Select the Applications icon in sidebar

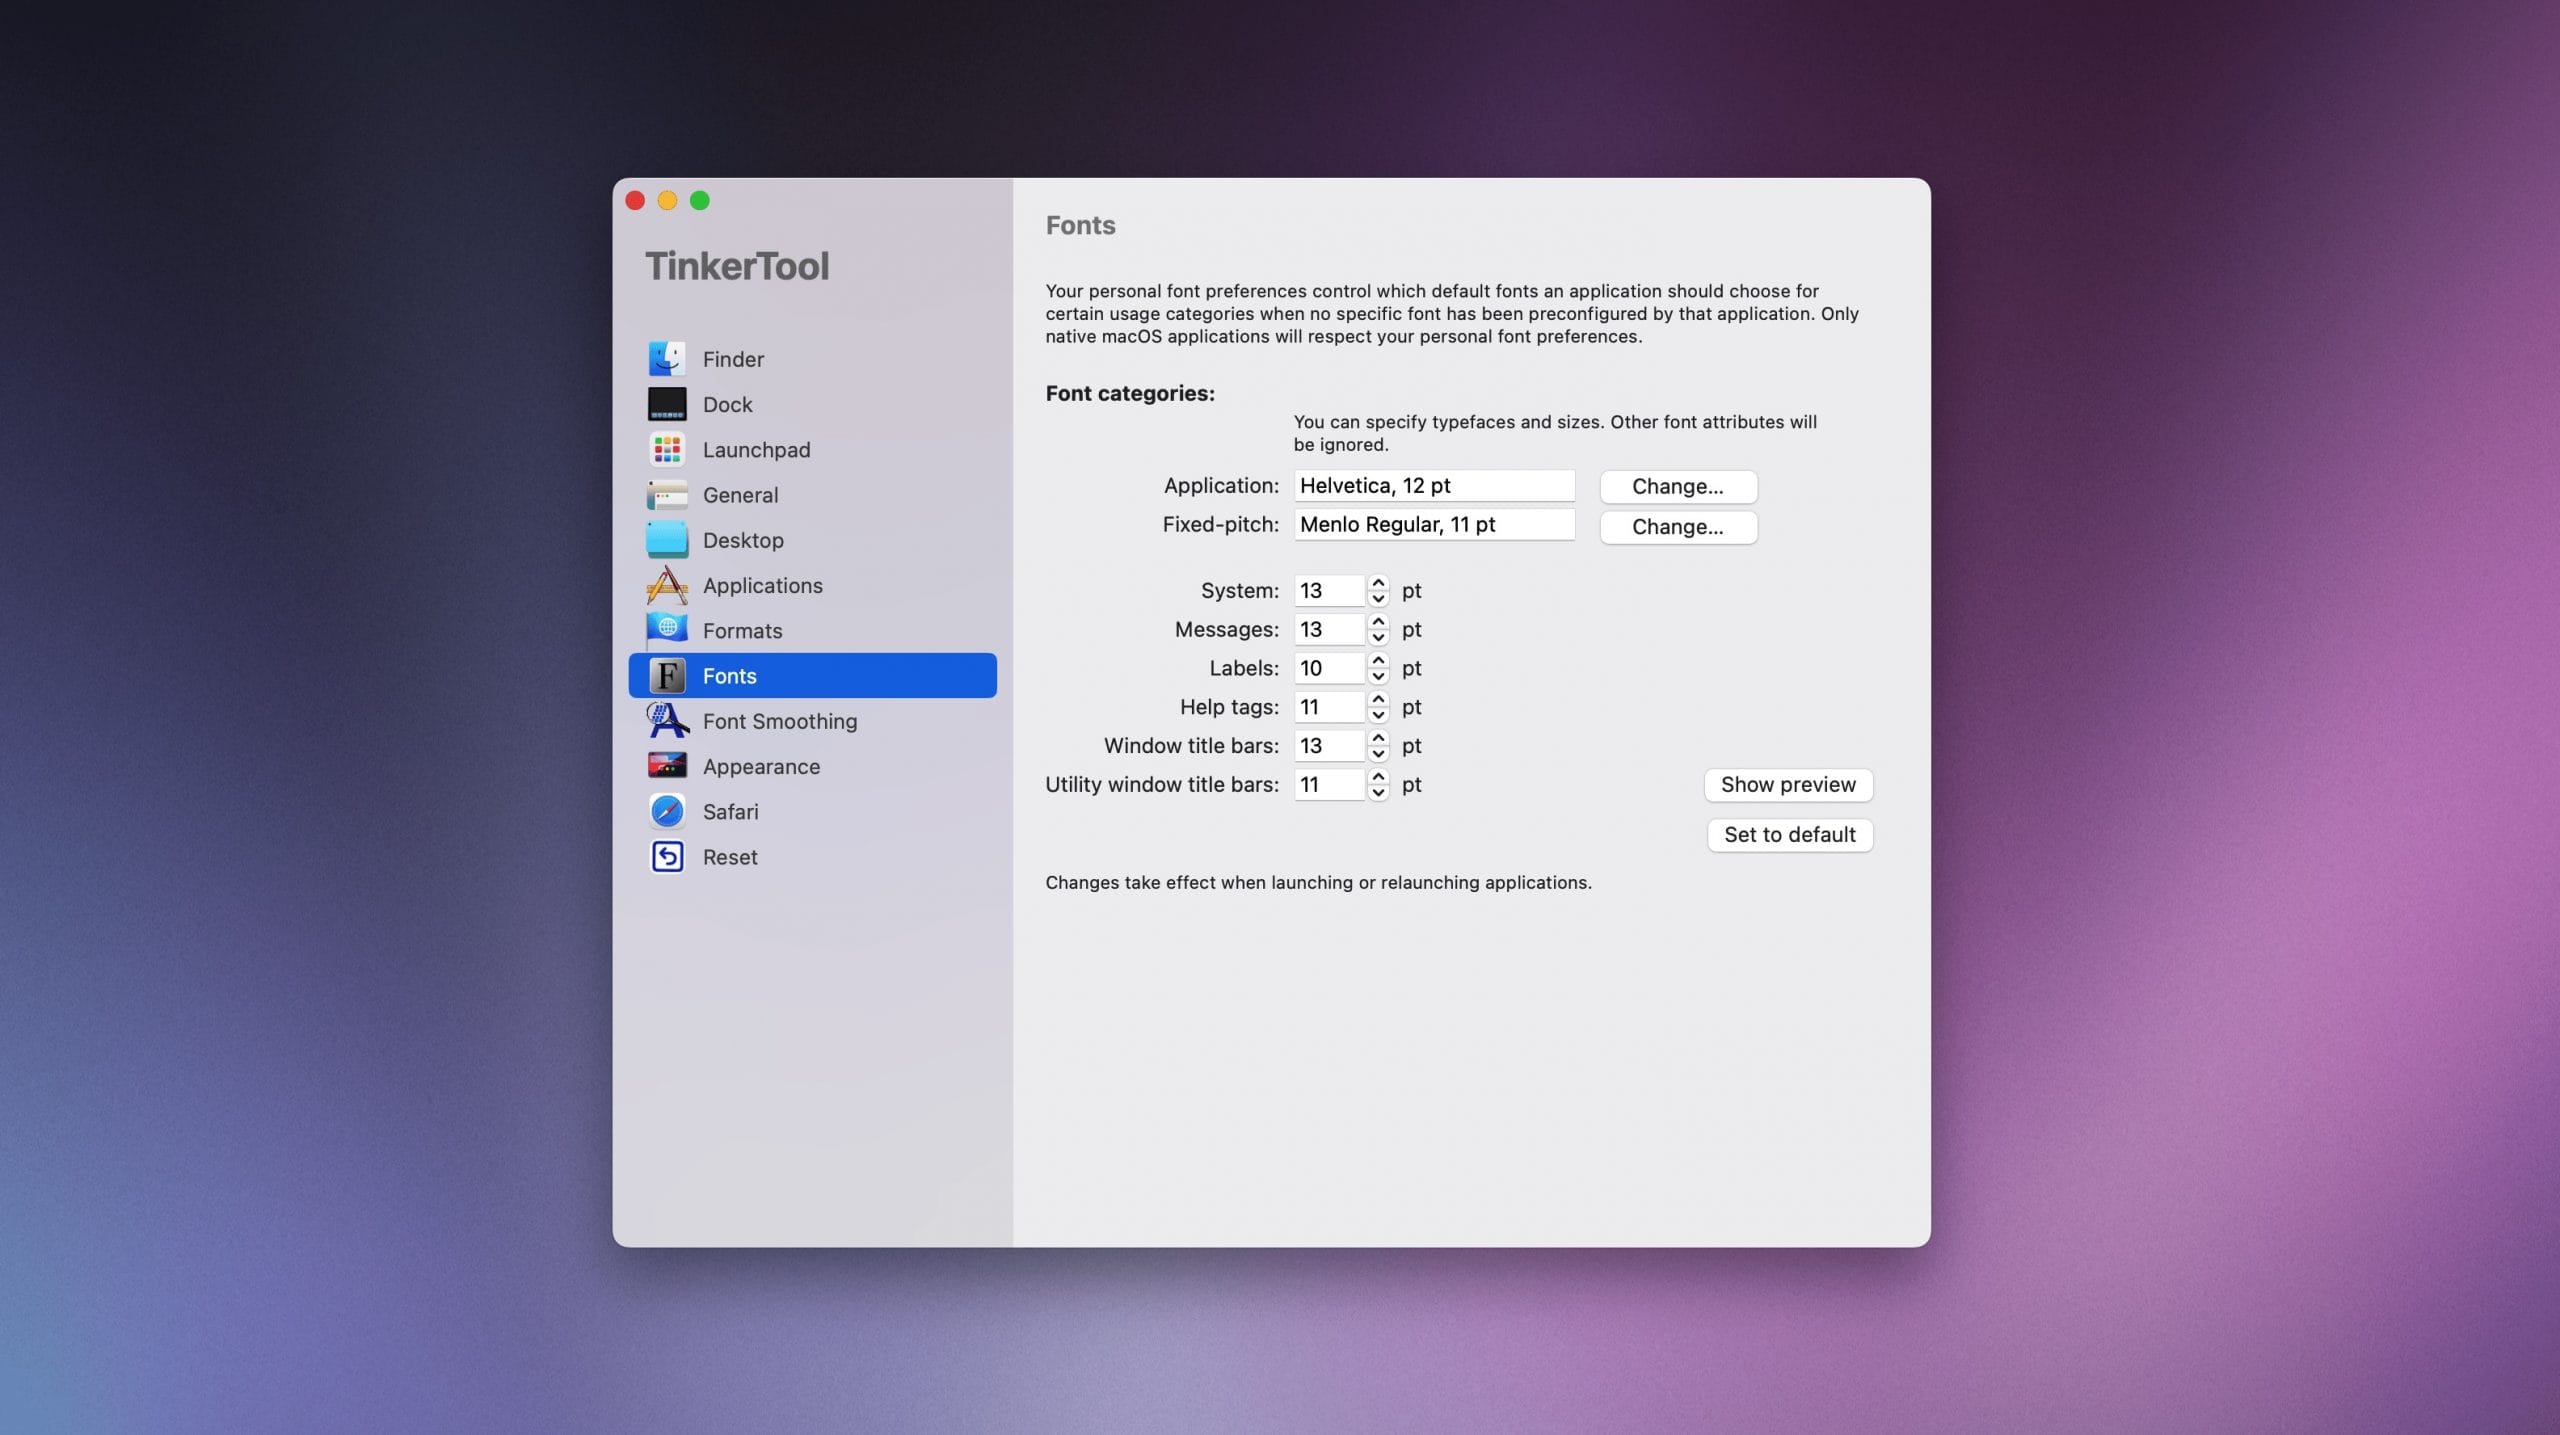(x=667, y=586)
